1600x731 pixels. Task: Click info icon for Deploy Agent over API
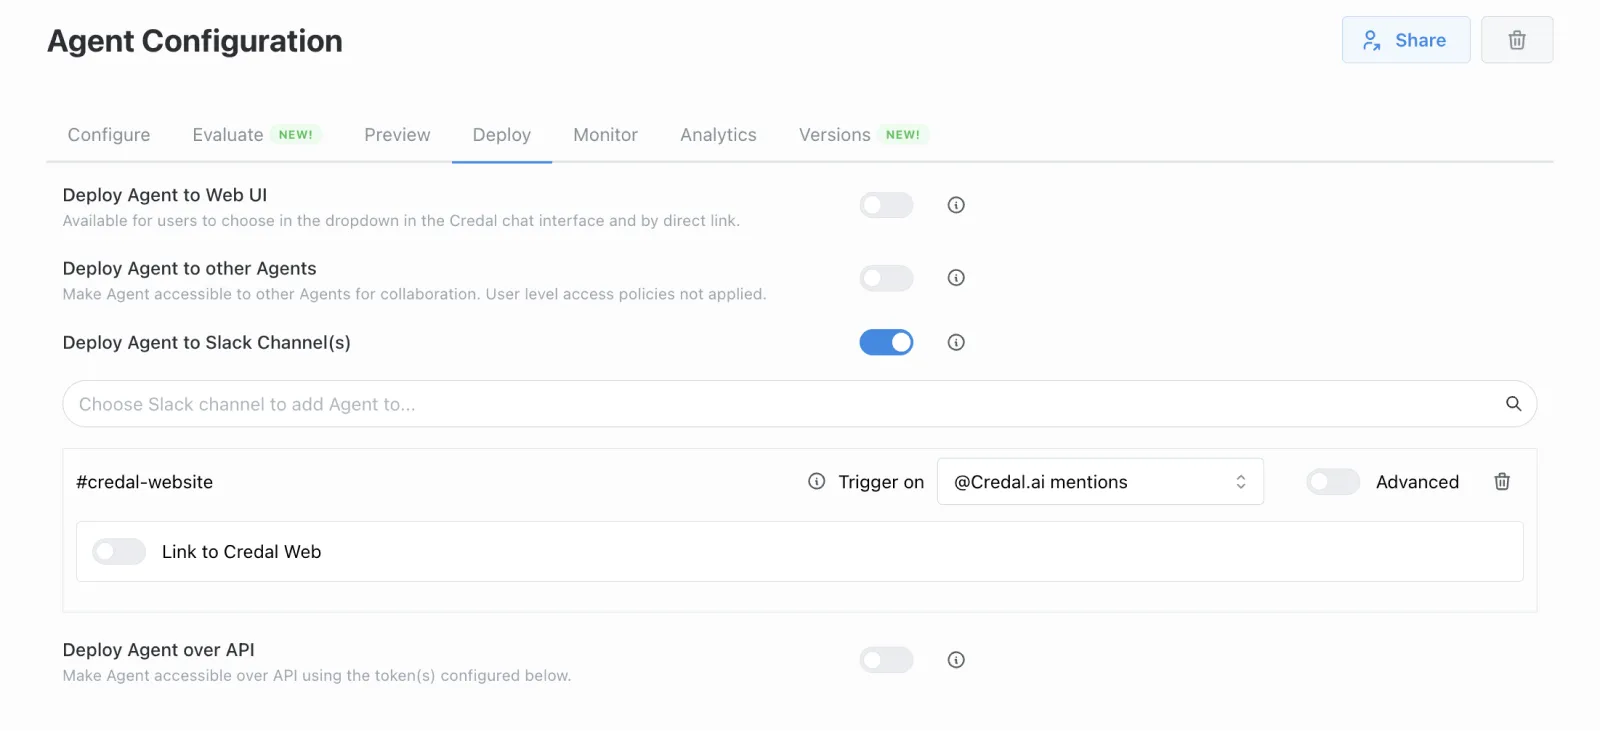956,660
